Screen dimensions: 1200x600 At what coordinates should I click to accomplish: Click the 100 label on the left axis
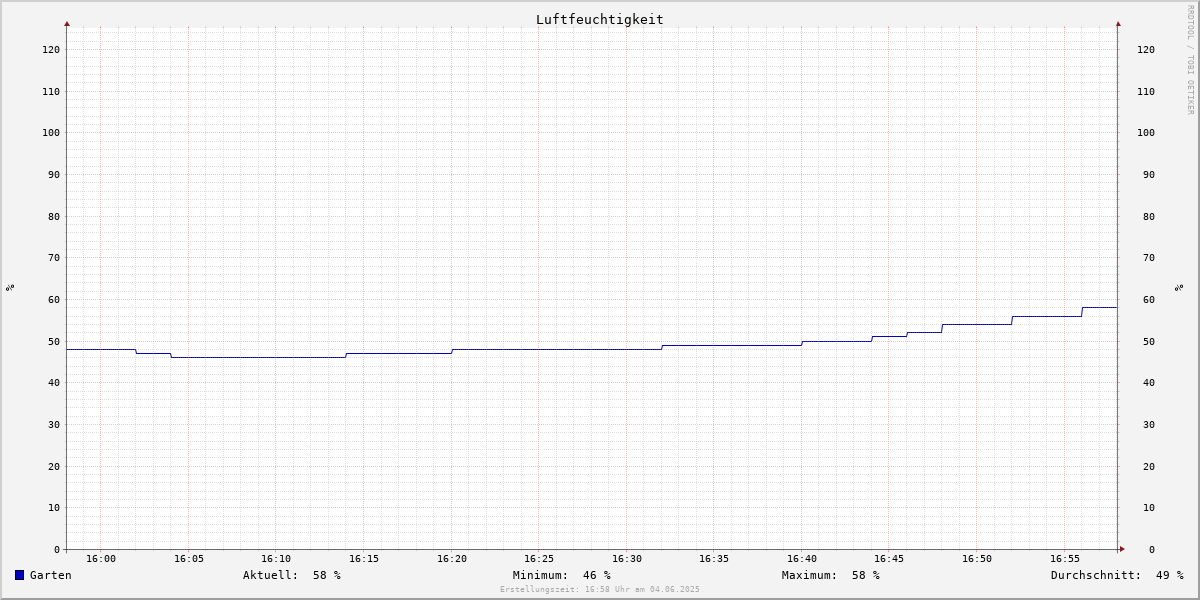[x=51, y=132]
